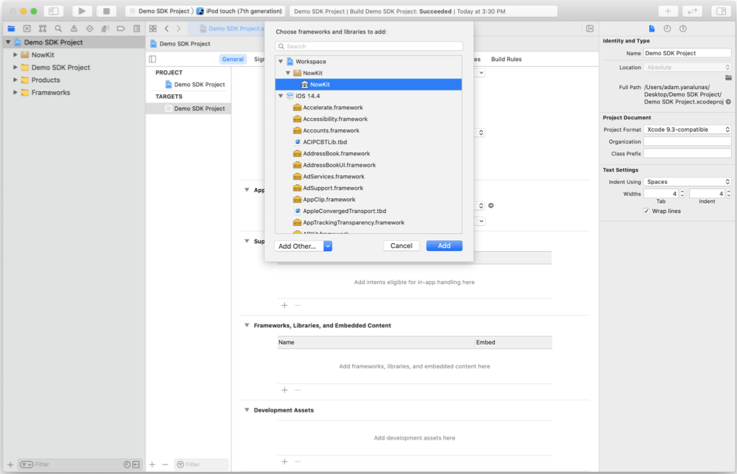The width and height of the screenshot is (737, 474).
Task: Click the project Name field in inspector
Action: click(687, 53)
